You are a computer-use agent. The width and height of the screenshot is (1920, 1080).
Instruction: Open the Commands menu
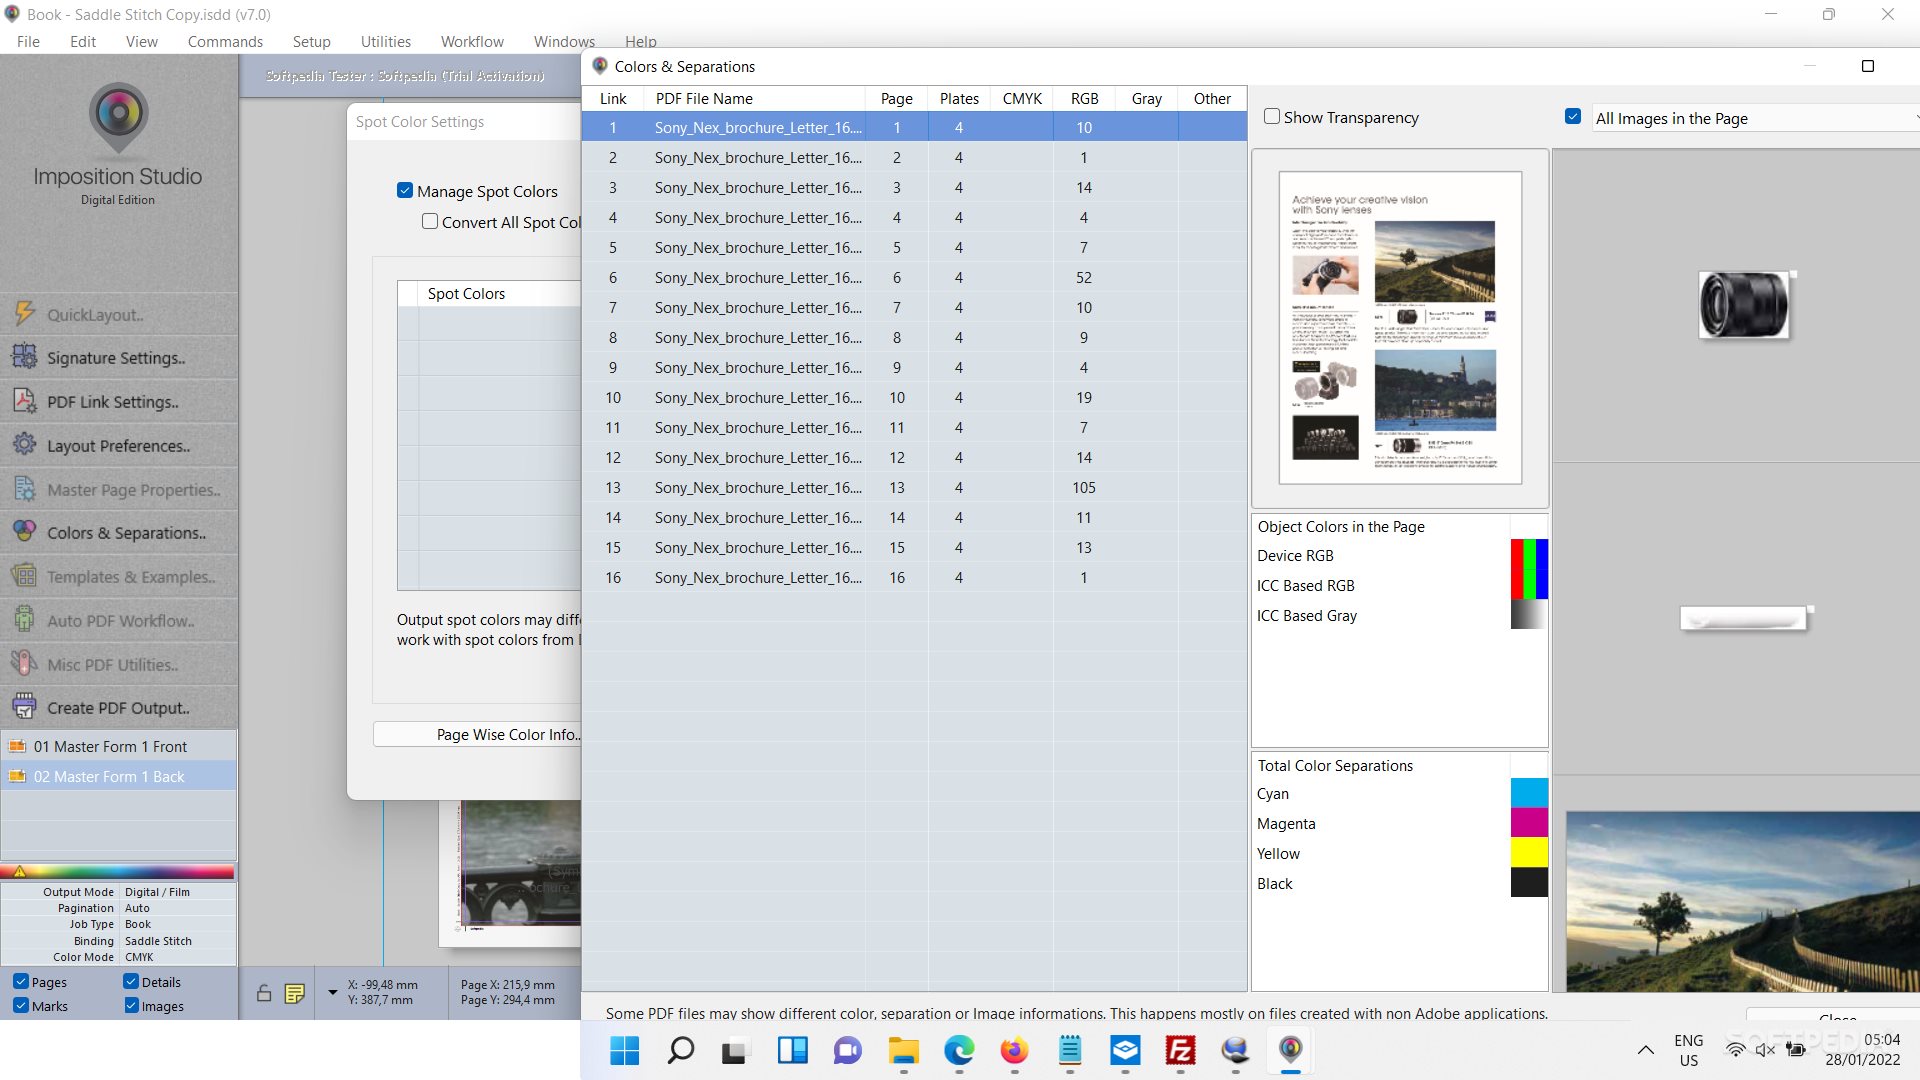(225, 41)
